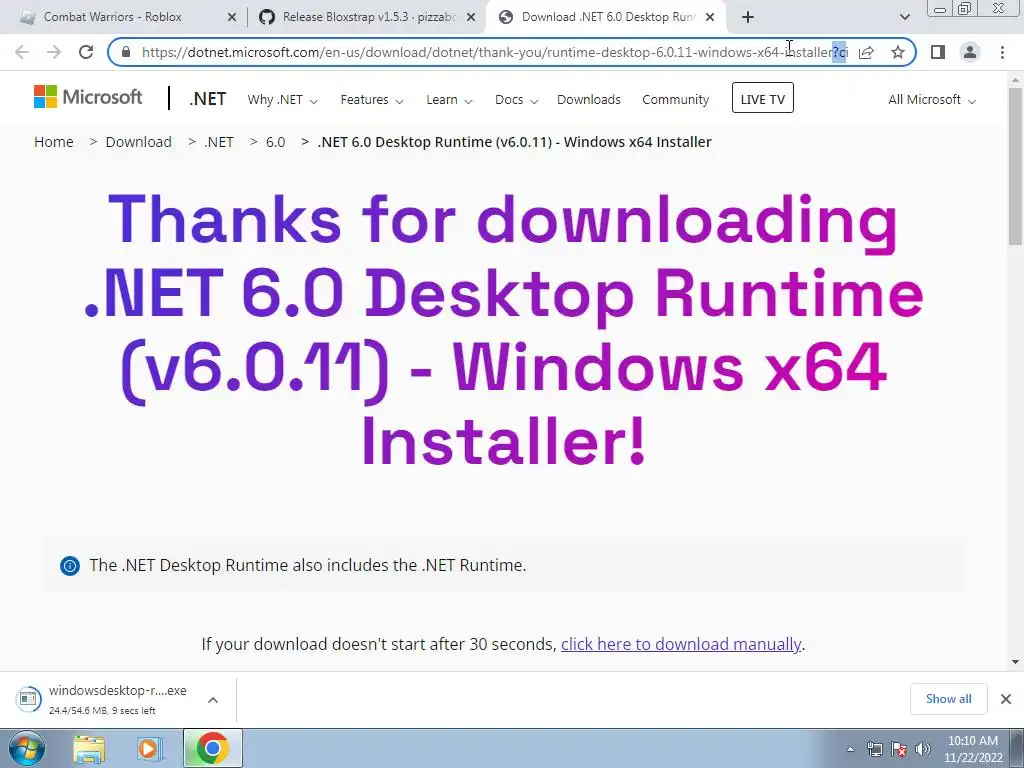Reload the current page
1024x768 pixels.
(86, 52)
